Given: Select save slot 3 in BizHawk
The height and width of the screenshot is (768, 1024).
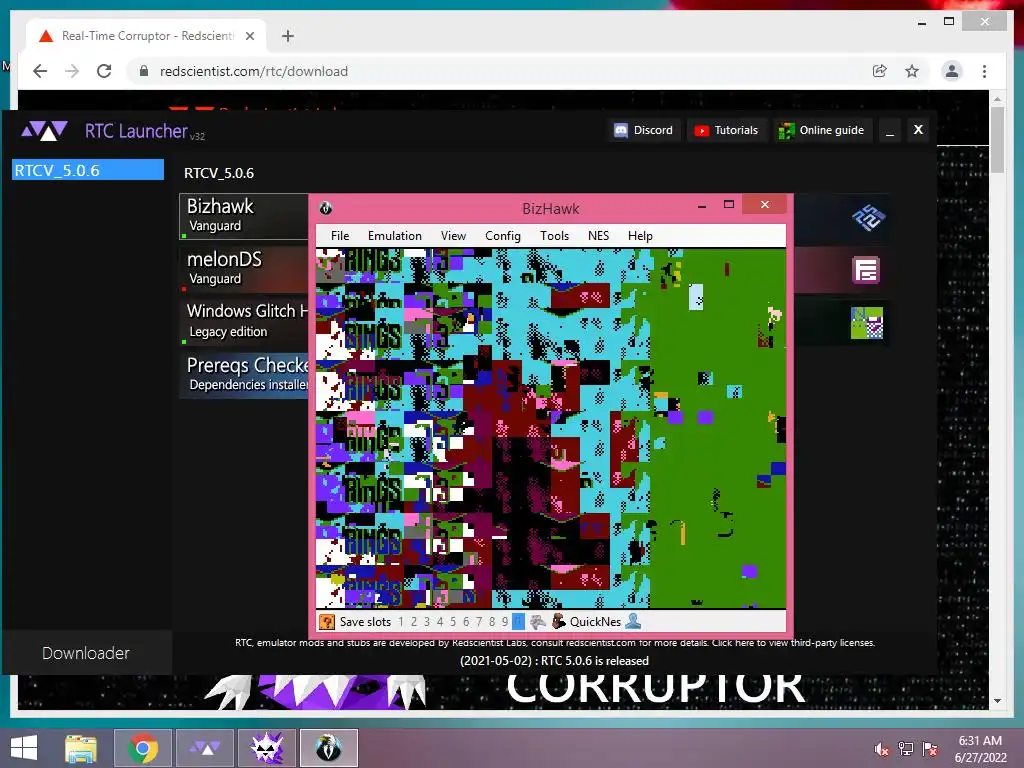Looking at the screenshot, I should pos(427,622).
